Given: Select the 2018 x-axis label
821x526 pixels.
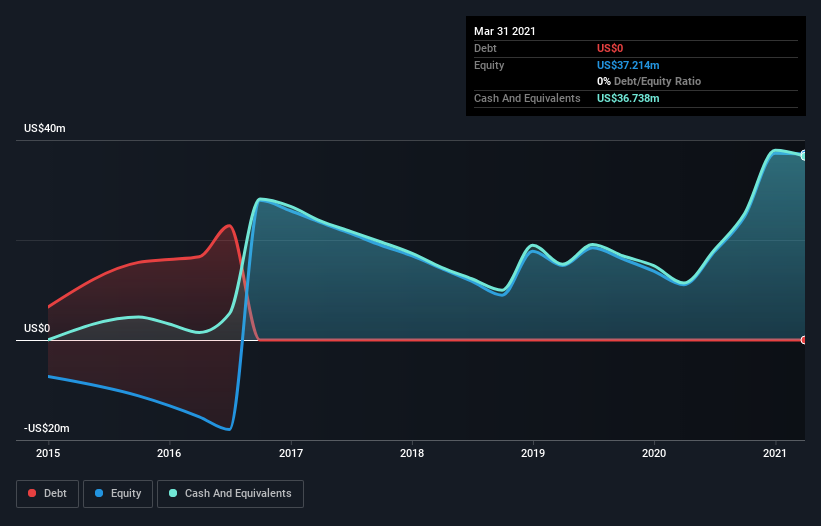Looking at the screenshot, I should [412, 453].
